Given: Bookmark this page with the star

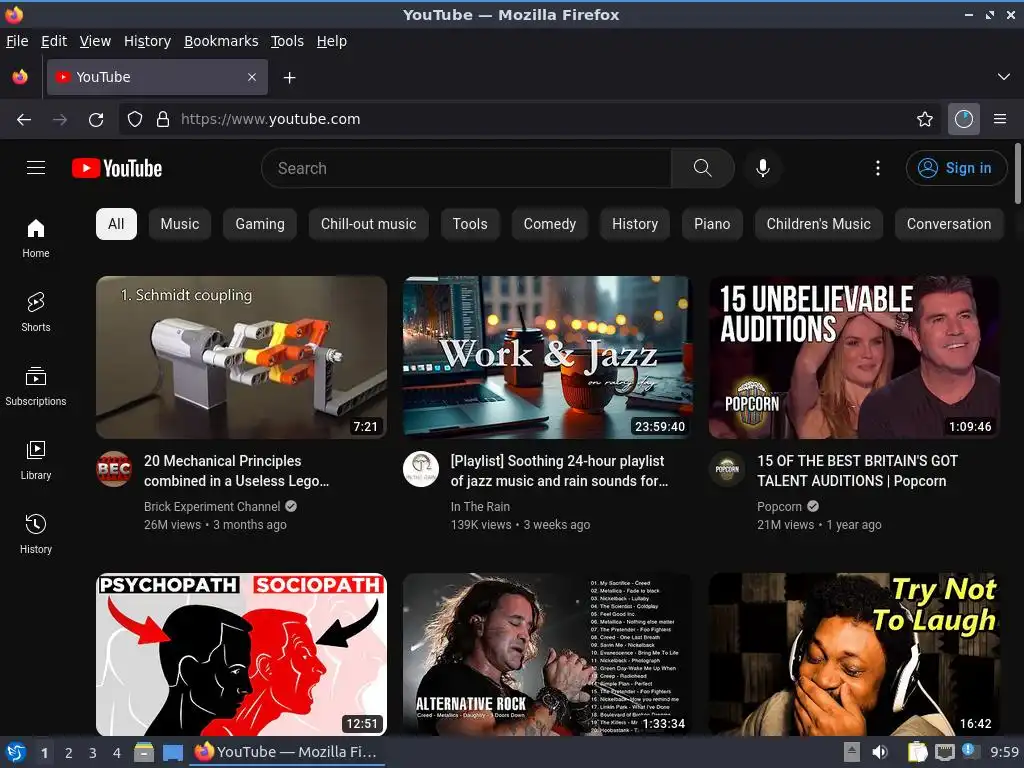Looking at the screenshot, I should 924,119.
